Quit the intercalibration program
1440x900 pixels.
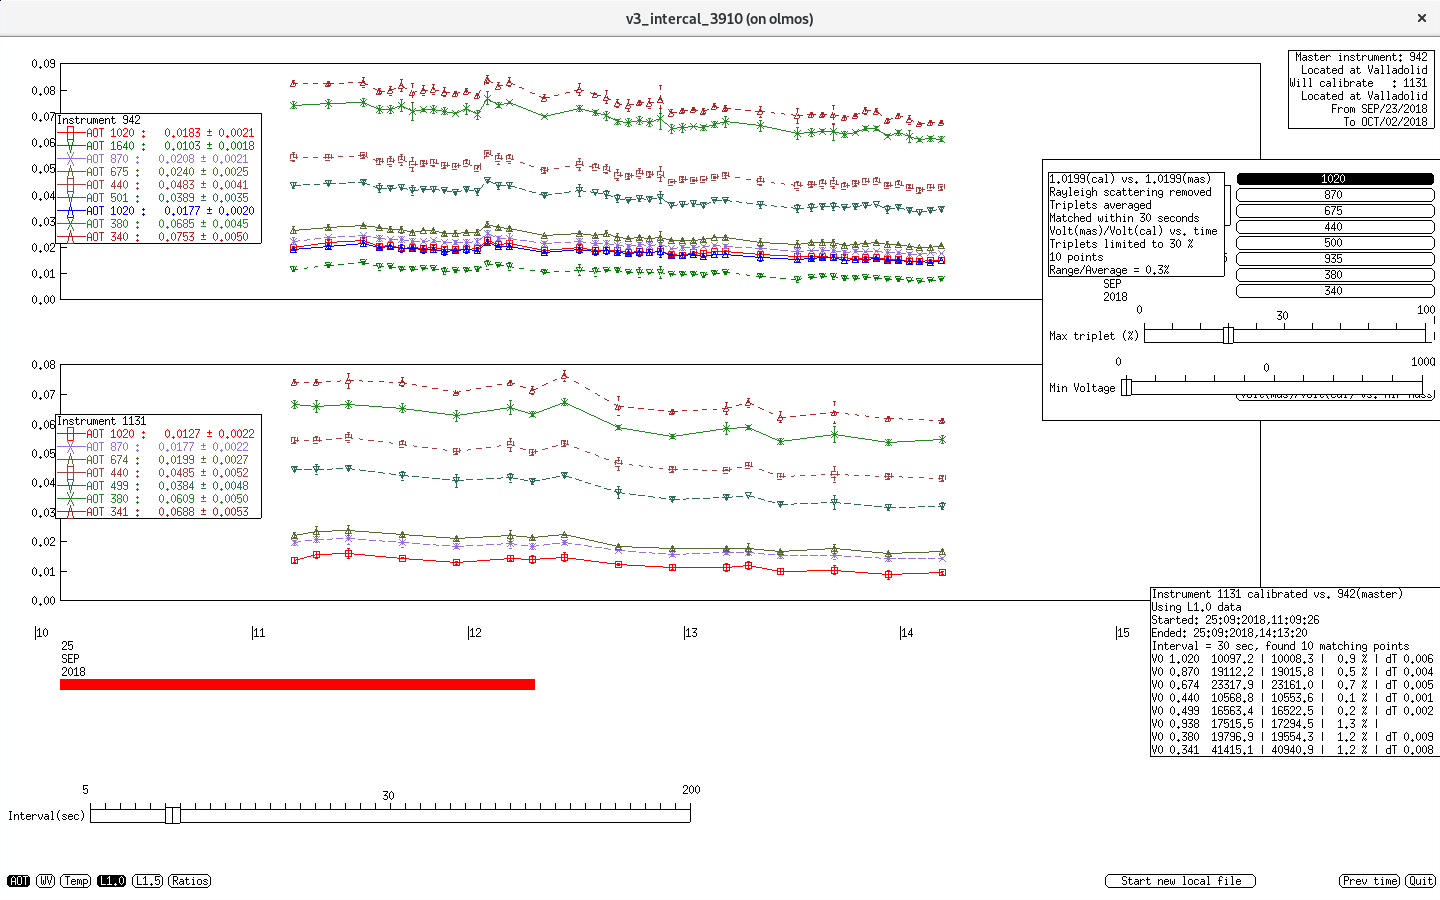1420,881
